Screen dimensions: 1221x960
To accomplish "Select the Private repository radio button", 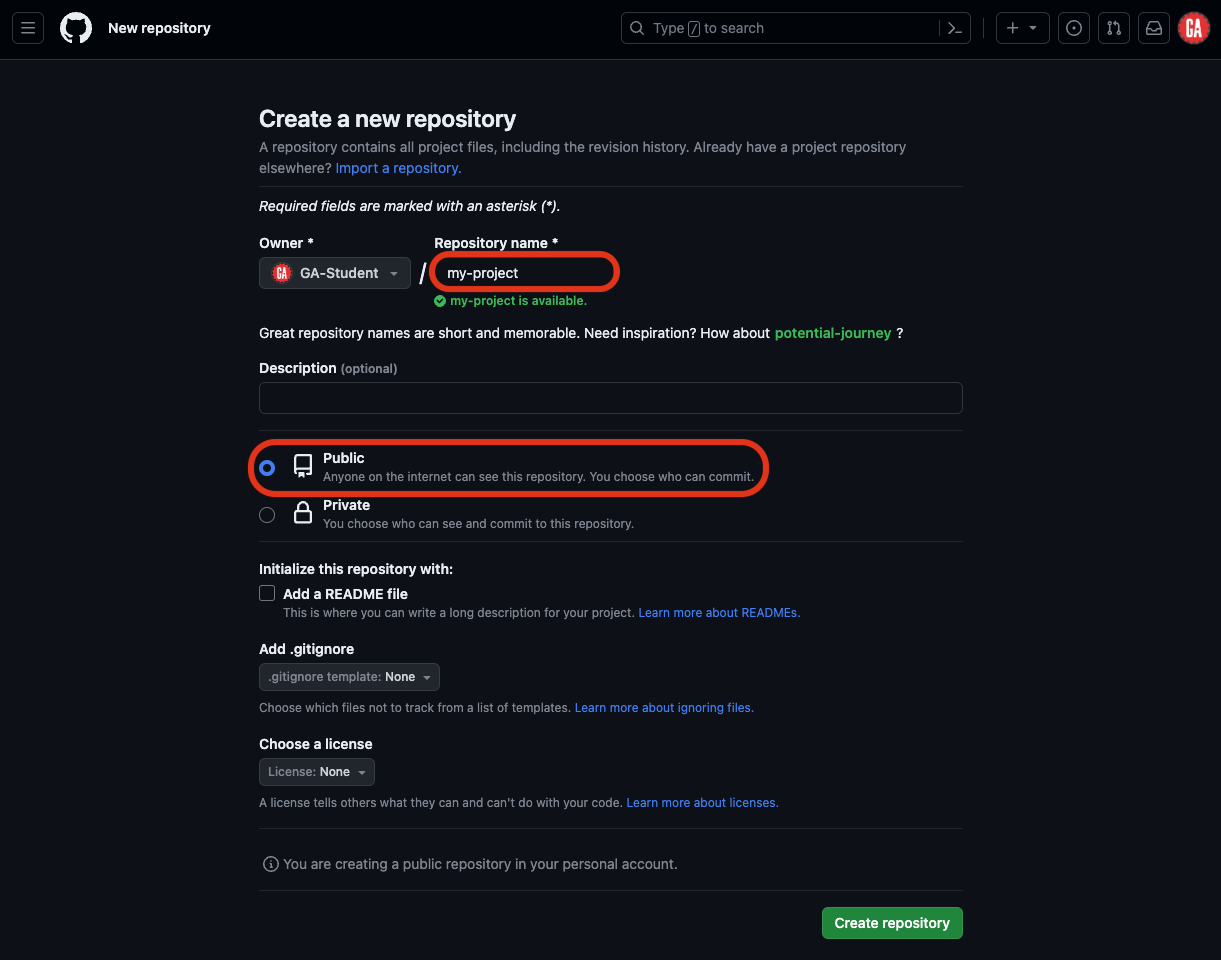I will pyautogui.click(x=267, y=514).
